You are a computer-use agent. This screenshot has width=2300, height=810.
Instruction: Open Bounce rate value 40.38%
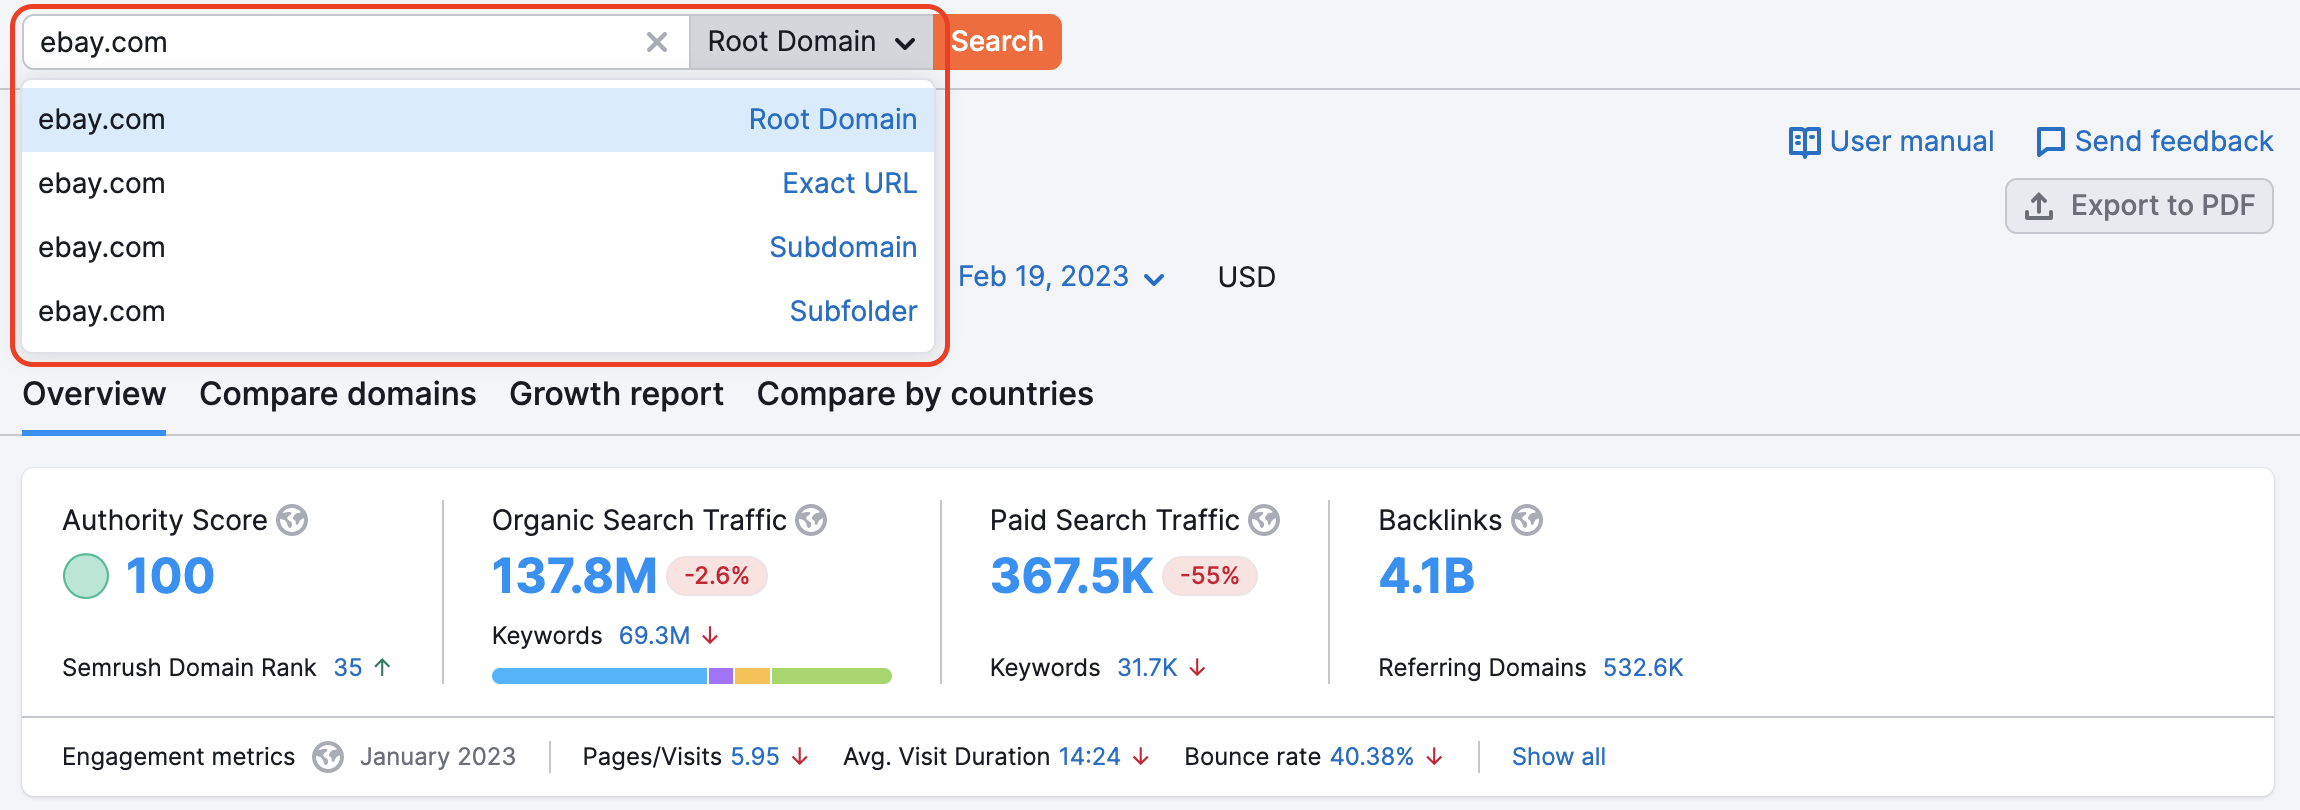click(x=1372, y=757)
